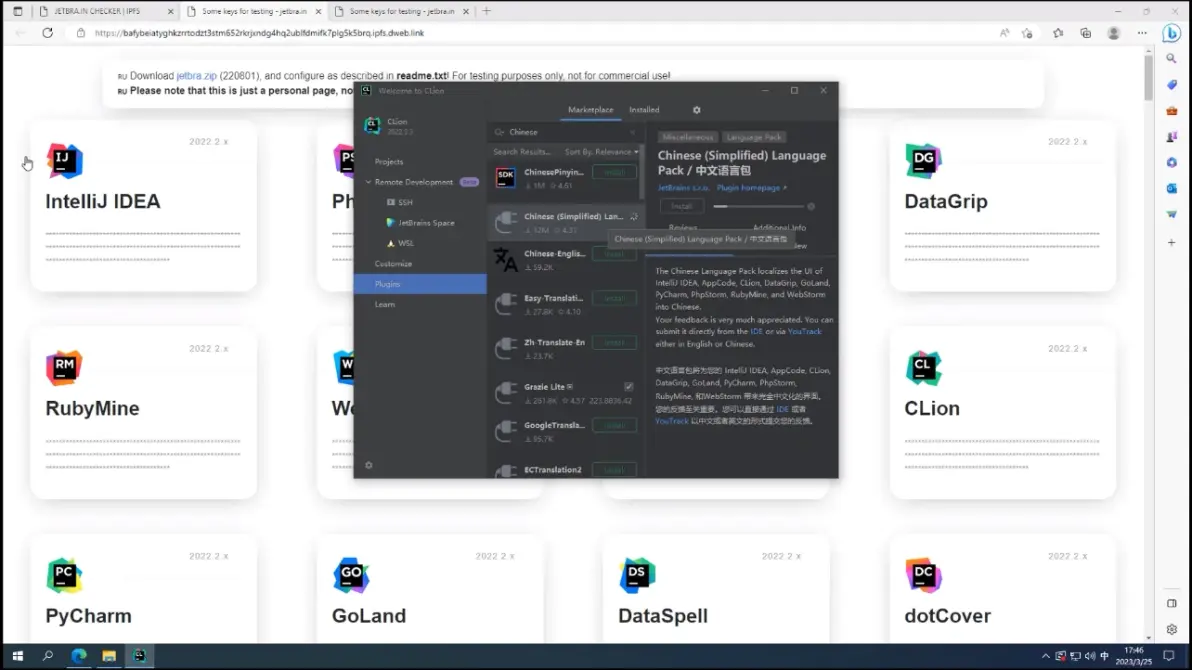Open the Search Results options dropdown
This screenshot has height=670, width=1192.
tap(522, 151)
